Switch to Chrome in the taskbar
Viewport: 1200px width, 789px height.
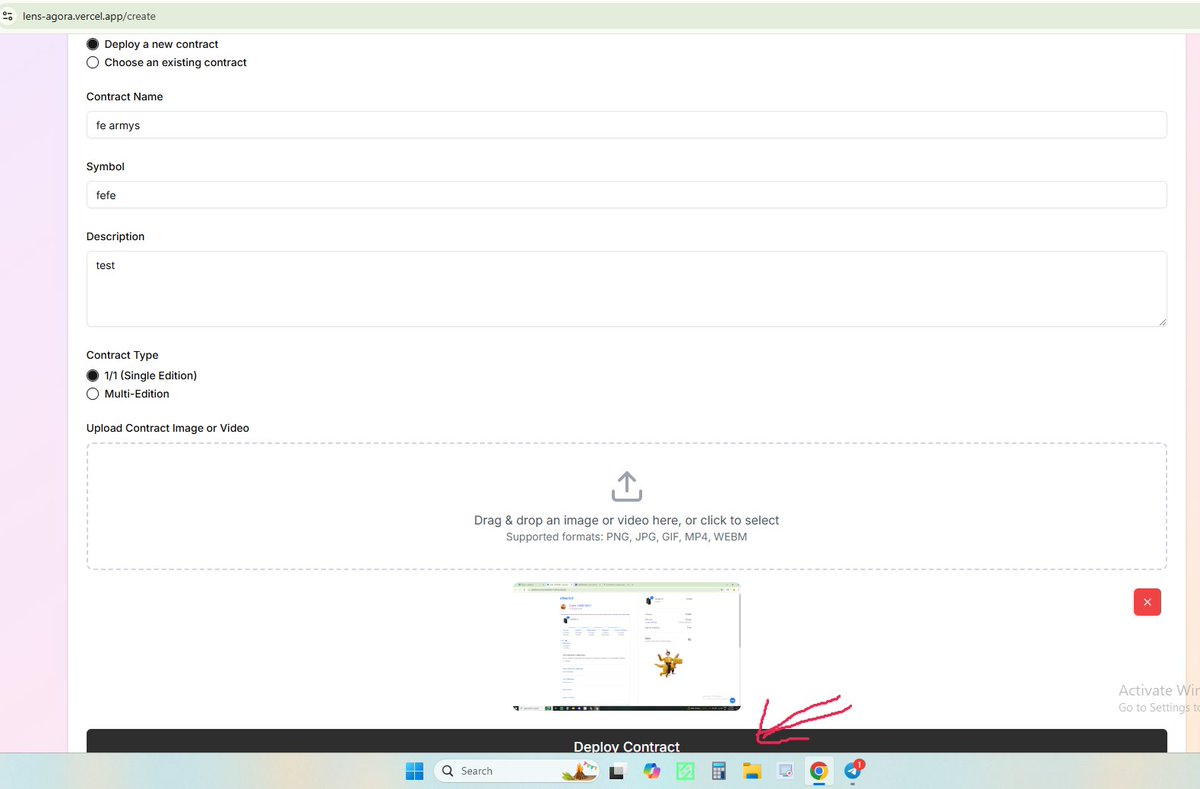[819, 771]
